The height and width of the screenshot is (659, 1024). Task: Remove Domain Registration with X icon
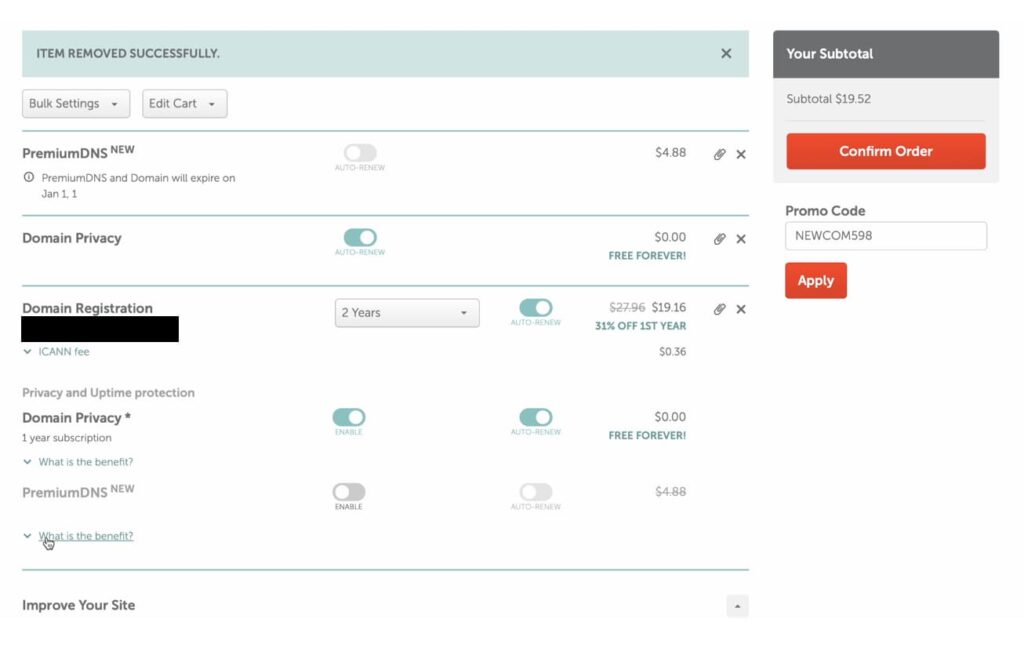[741, 309]
